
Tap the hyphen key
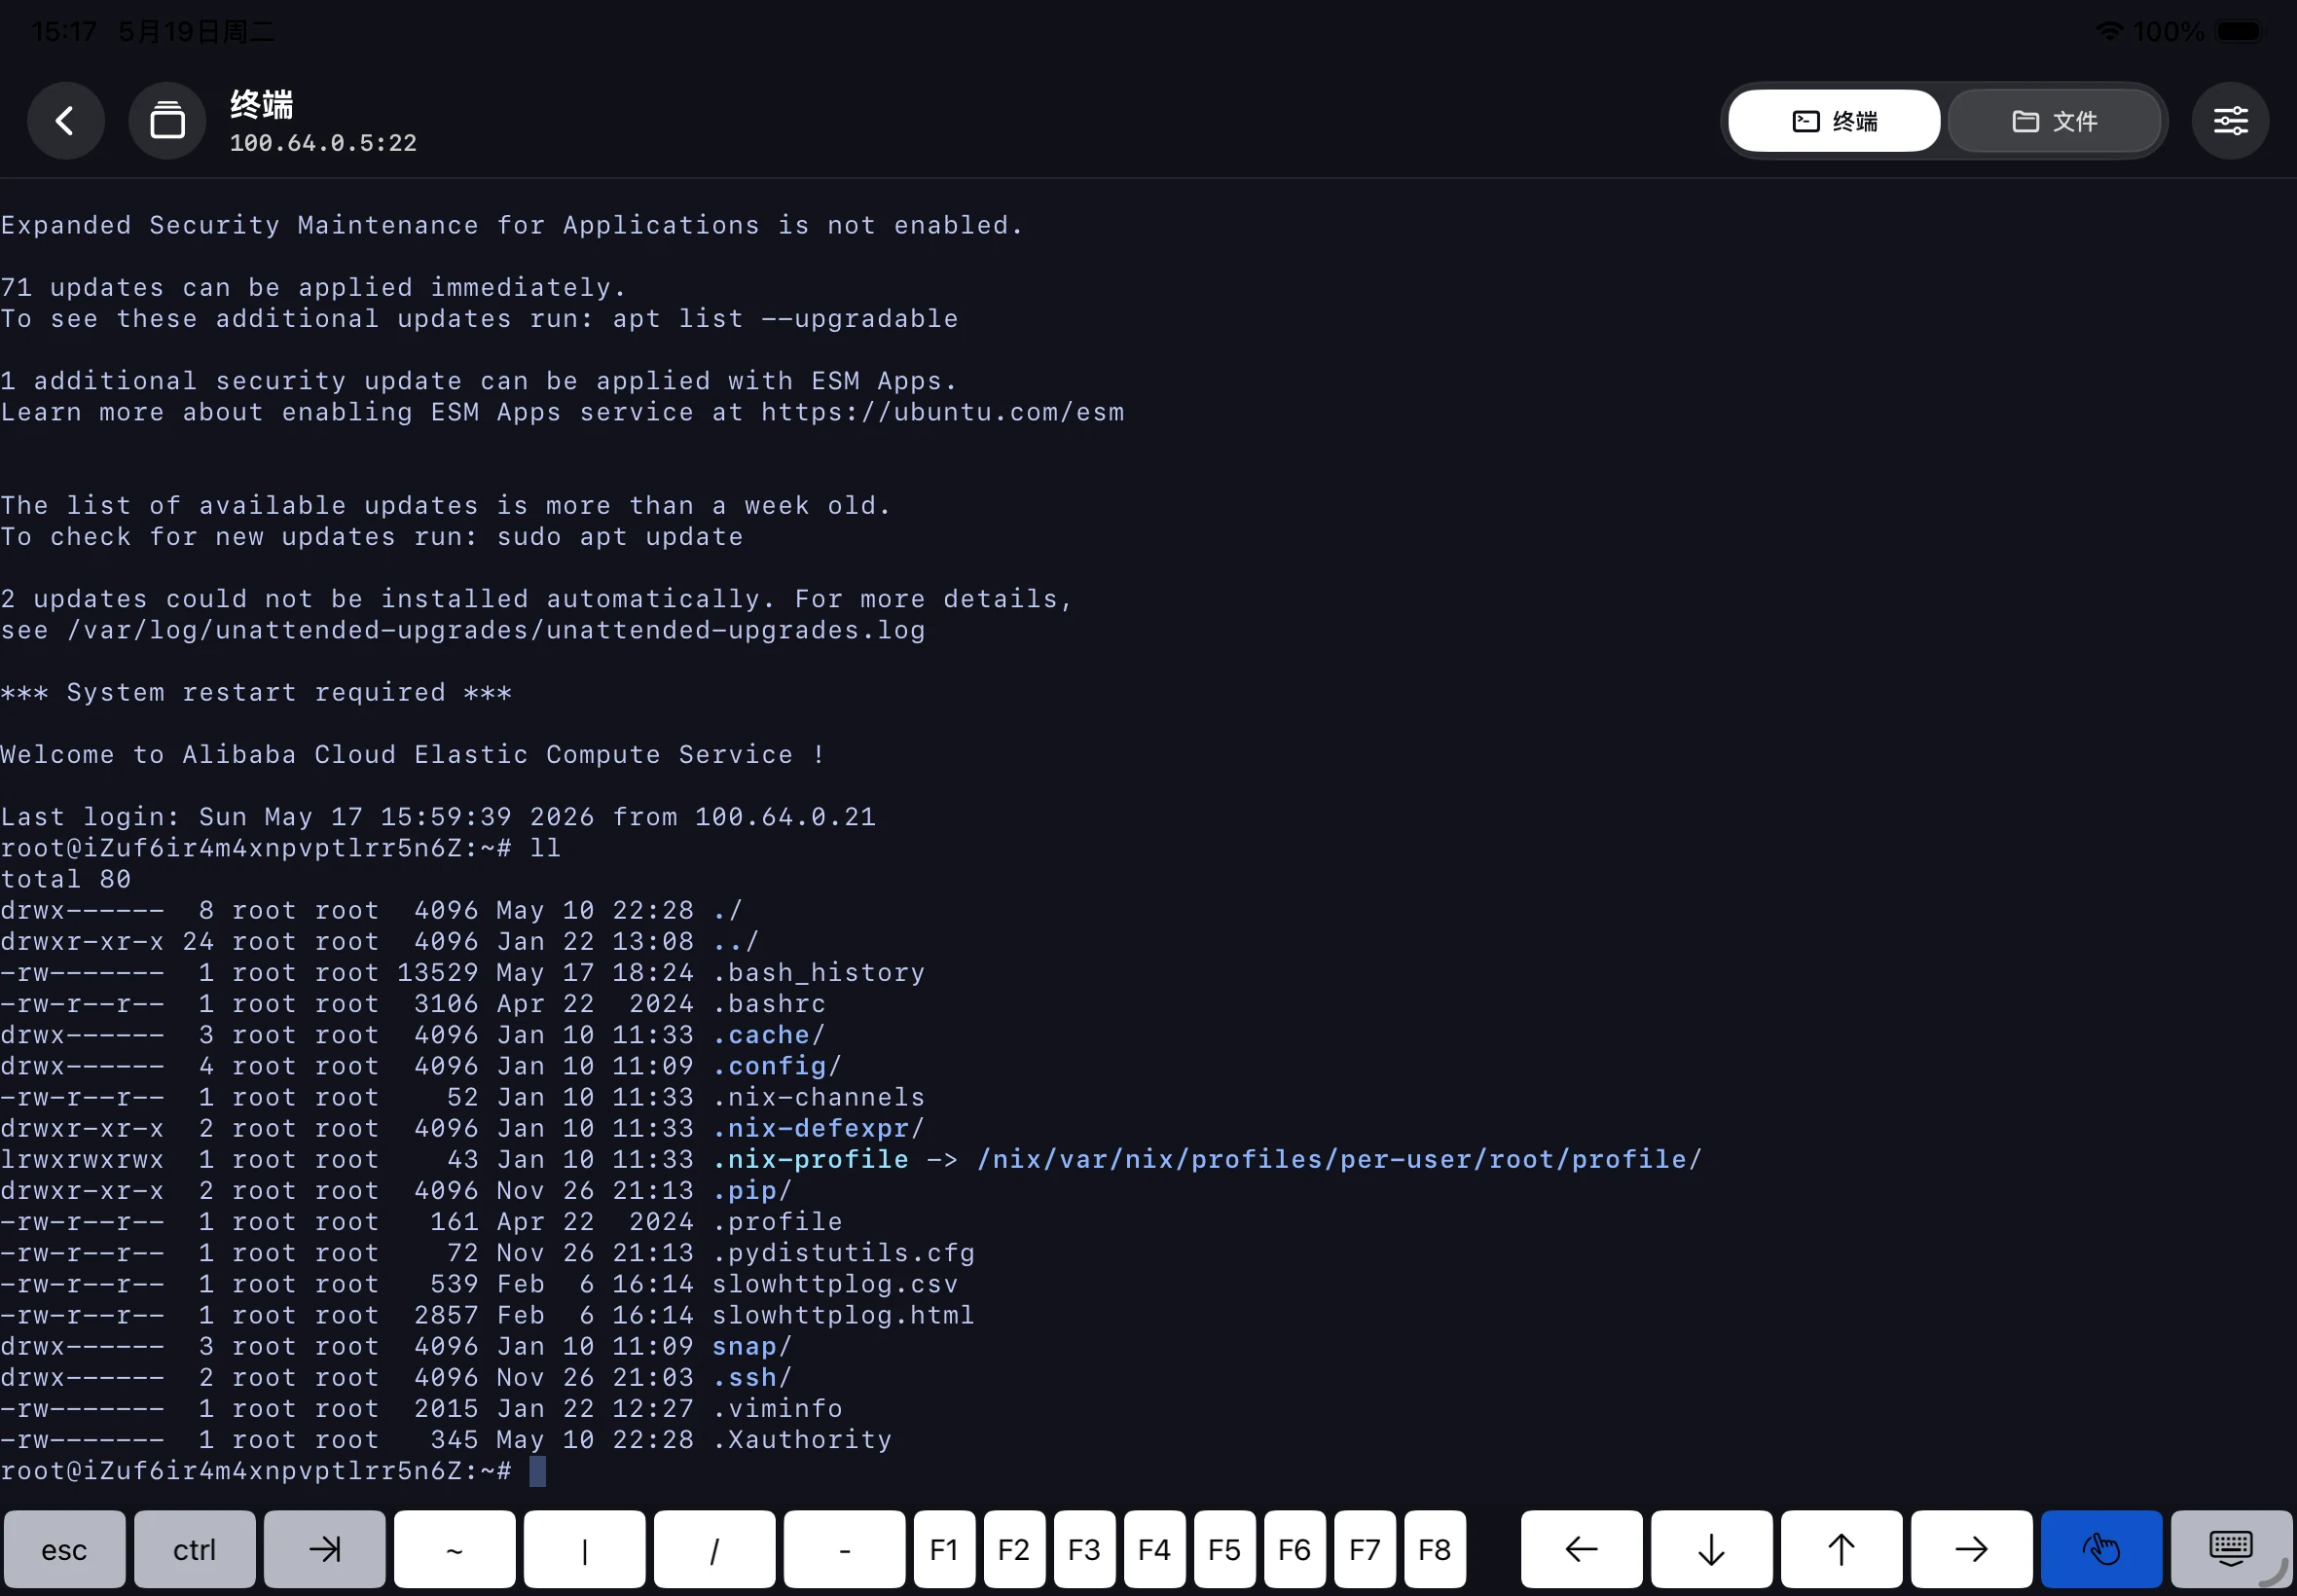click(845, 1549)
